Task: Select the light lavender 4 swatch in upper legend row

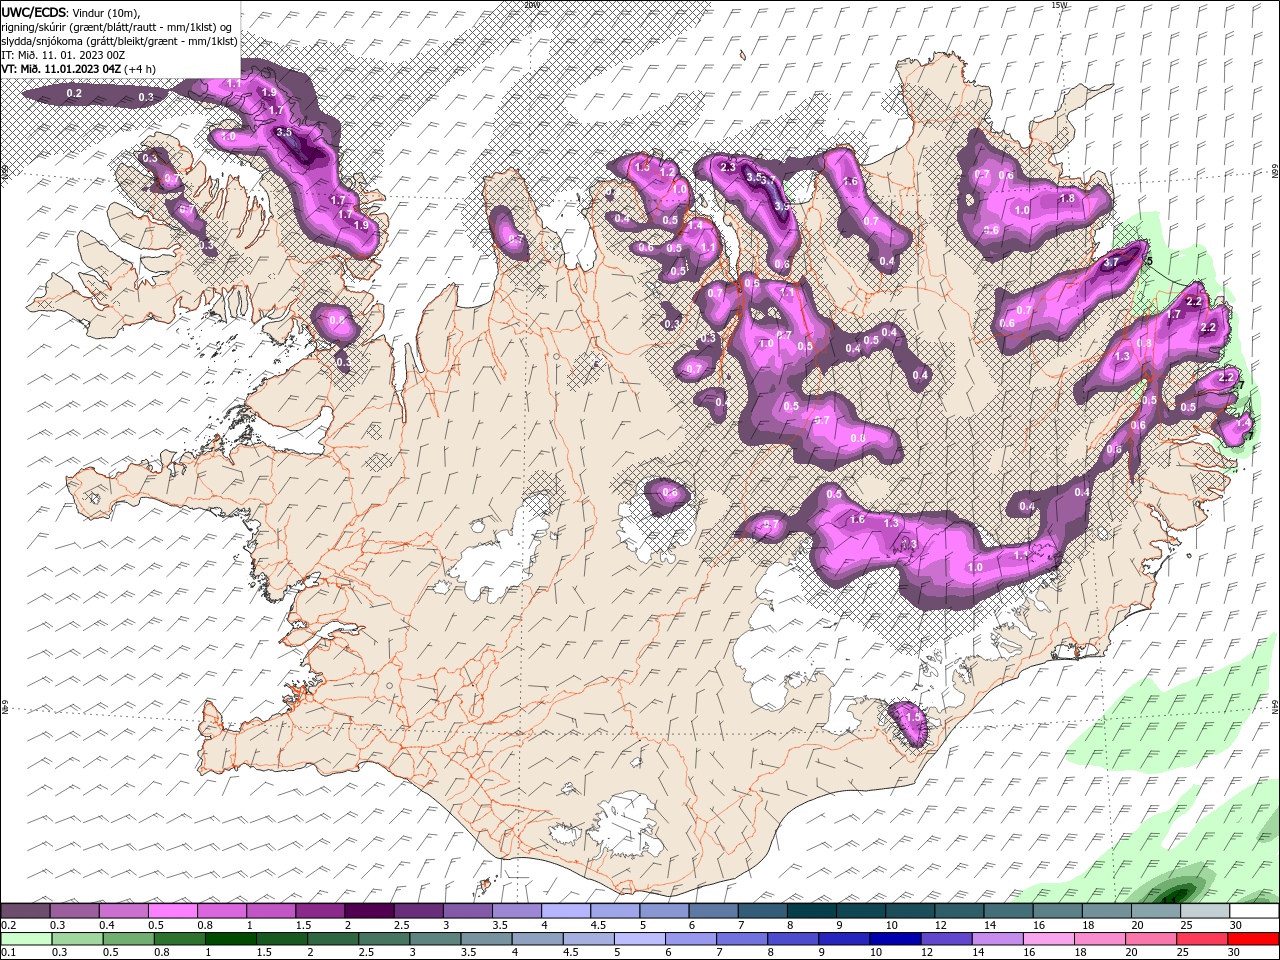Action: [565, 911]
